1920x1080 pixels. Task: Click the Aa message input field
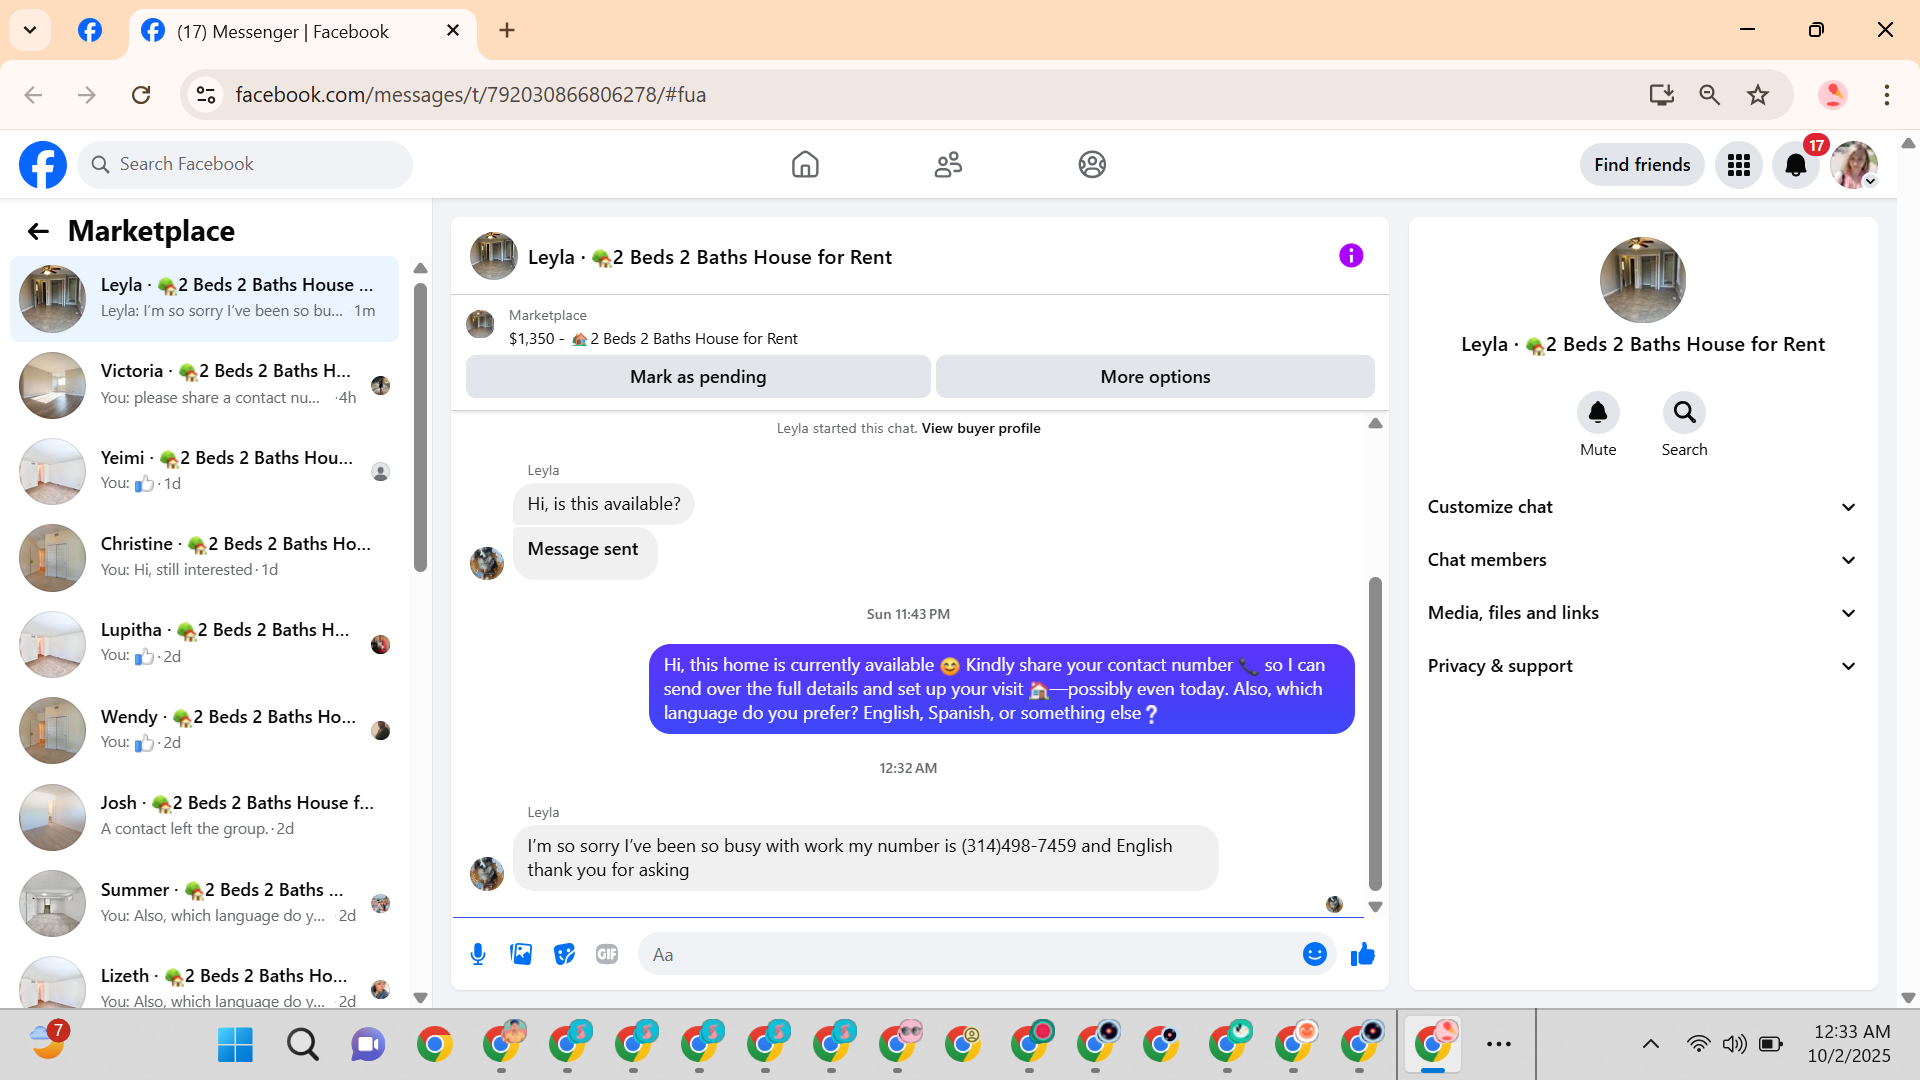pyautogui.click(x=970, y=954)
